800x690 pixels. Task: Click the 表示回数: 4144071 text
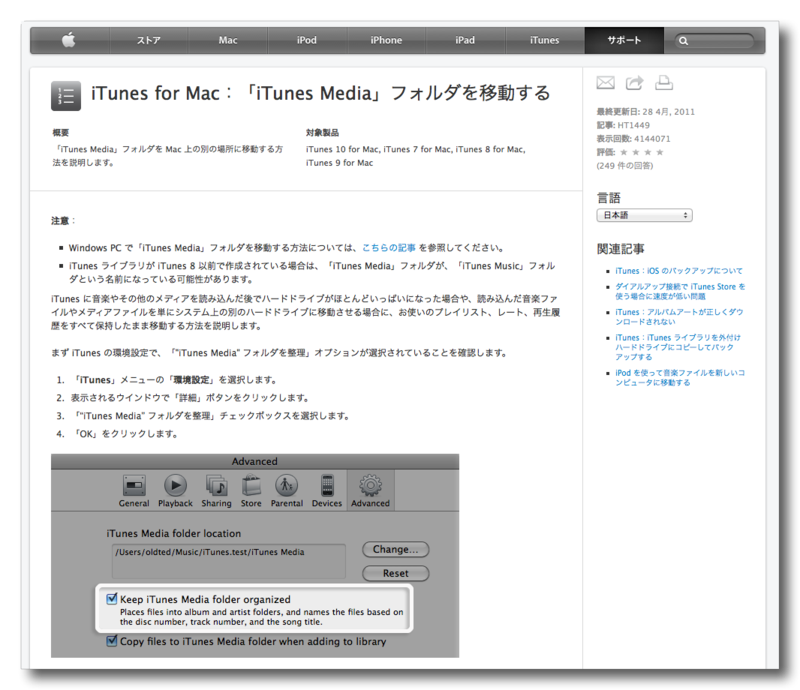633,139
